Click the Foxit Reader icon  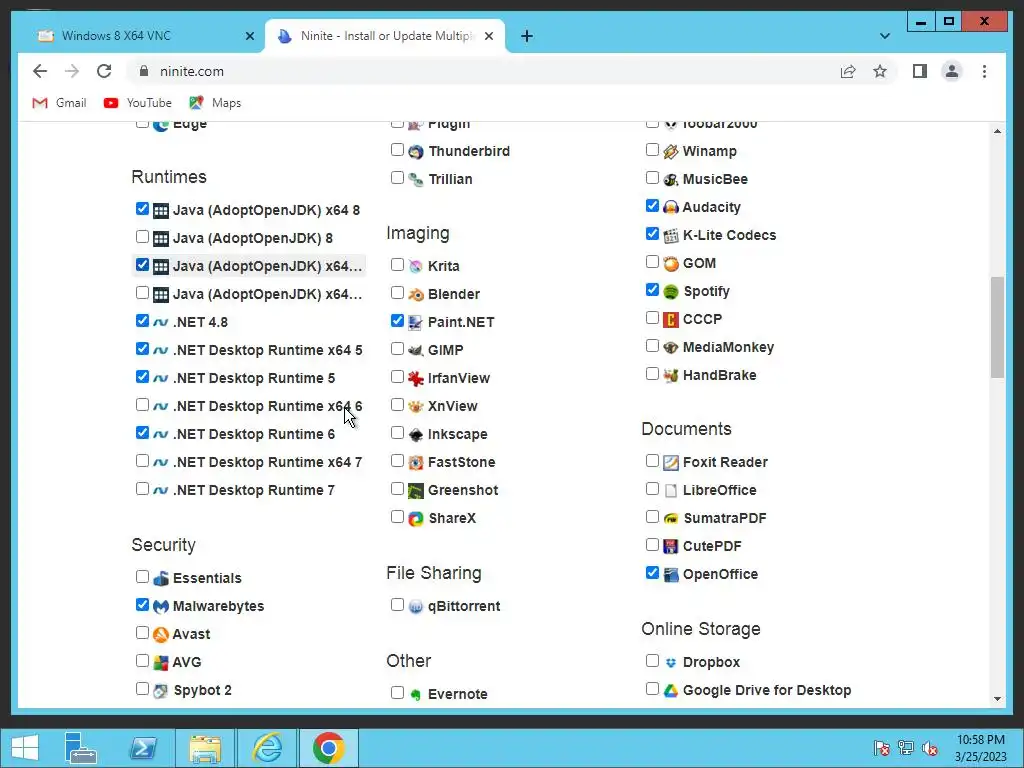coord(671,462)
